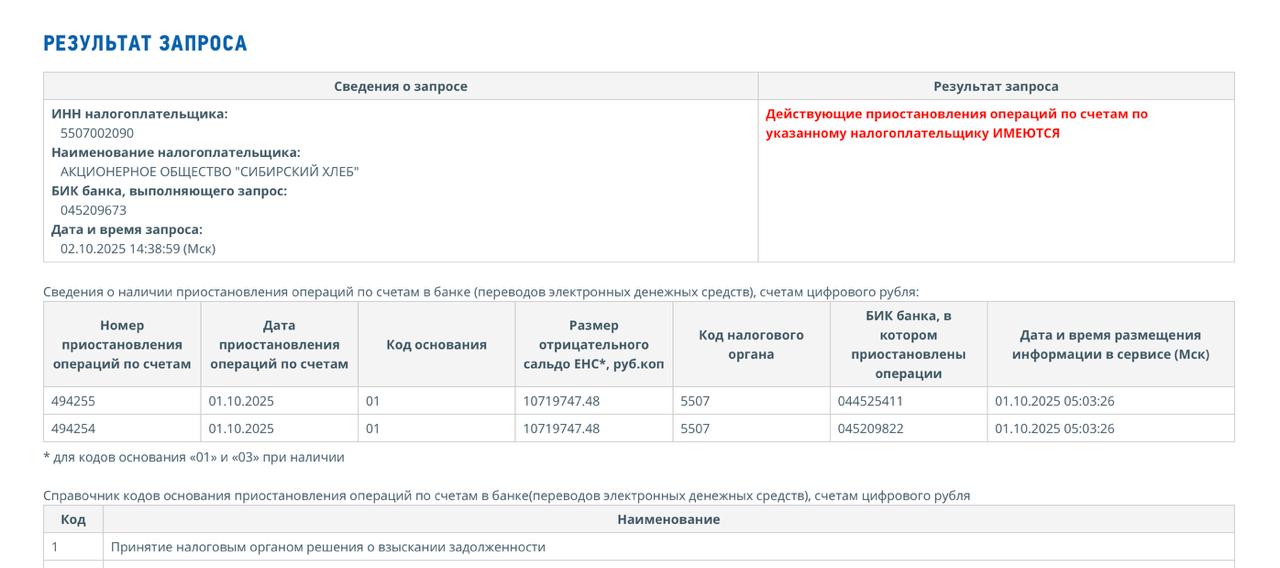The image size is (1280, 568).
Task: Select the requesting bank BIK 045209673
Action: coord(93,210)
